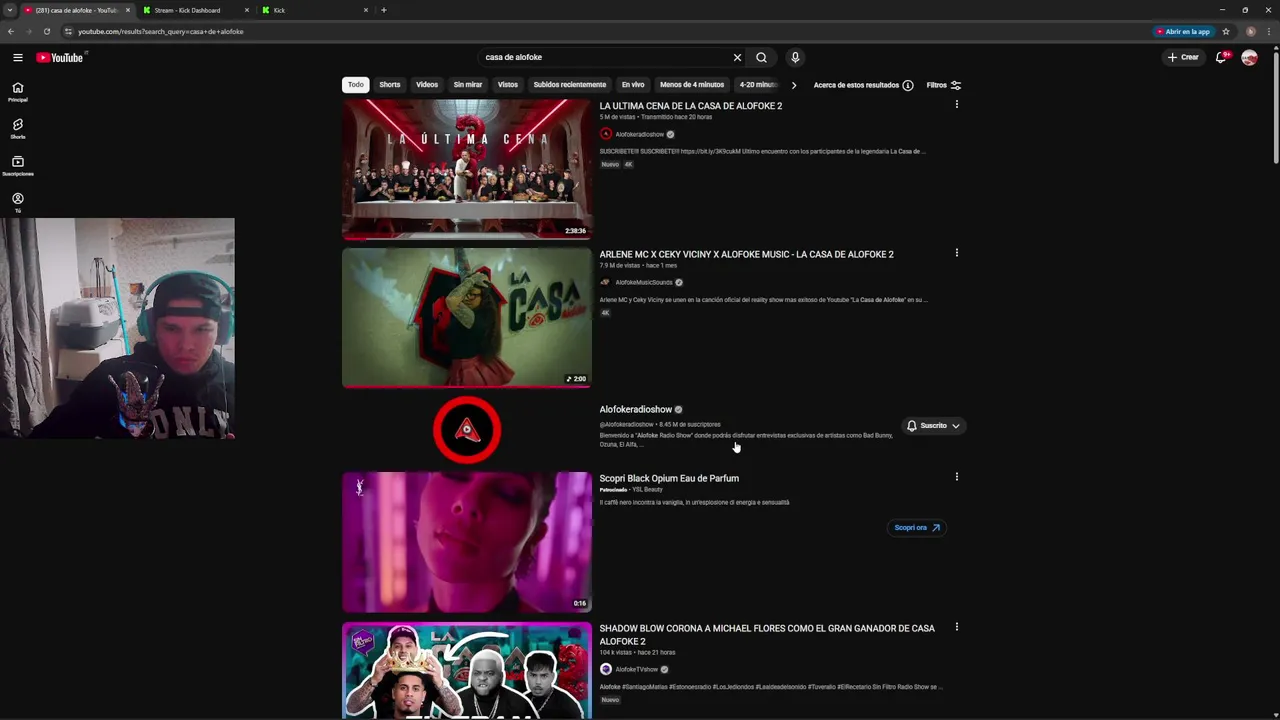The height and width of the screenshot is (720, 1280).
Task: Open Shorts in the left sidebar
Action: coord(18,129)
